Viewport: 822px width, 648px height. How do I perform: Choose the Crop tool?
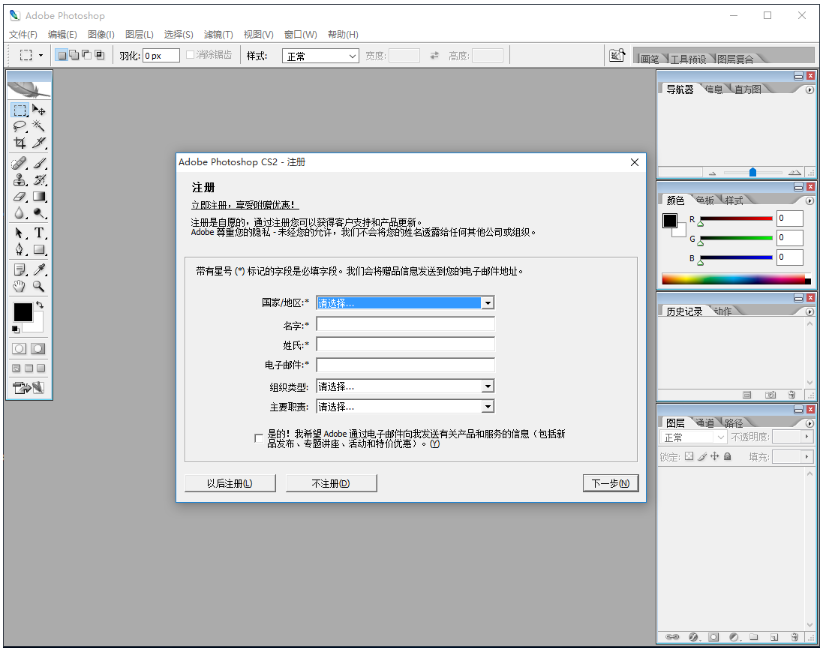[20, 144]
